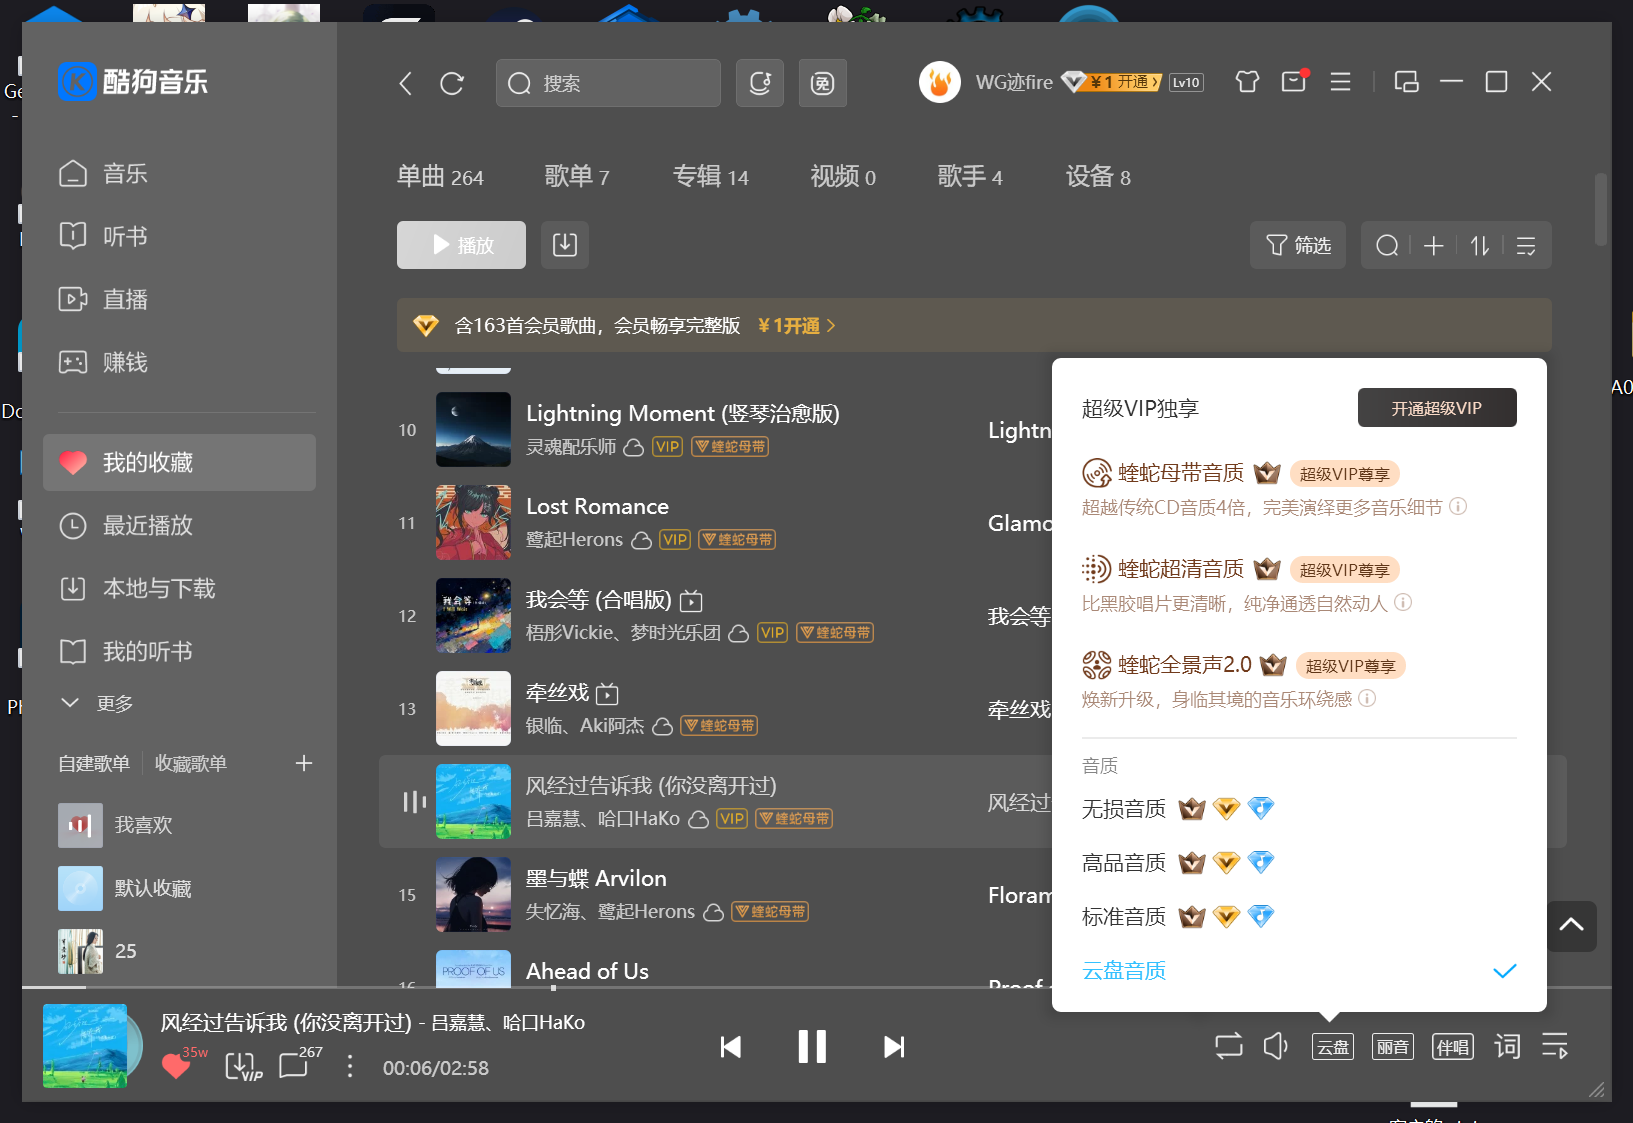This screenshot has width=1633, height=1123.
Task: Open the lyrics display icon
Action: pos(1507,1047)
